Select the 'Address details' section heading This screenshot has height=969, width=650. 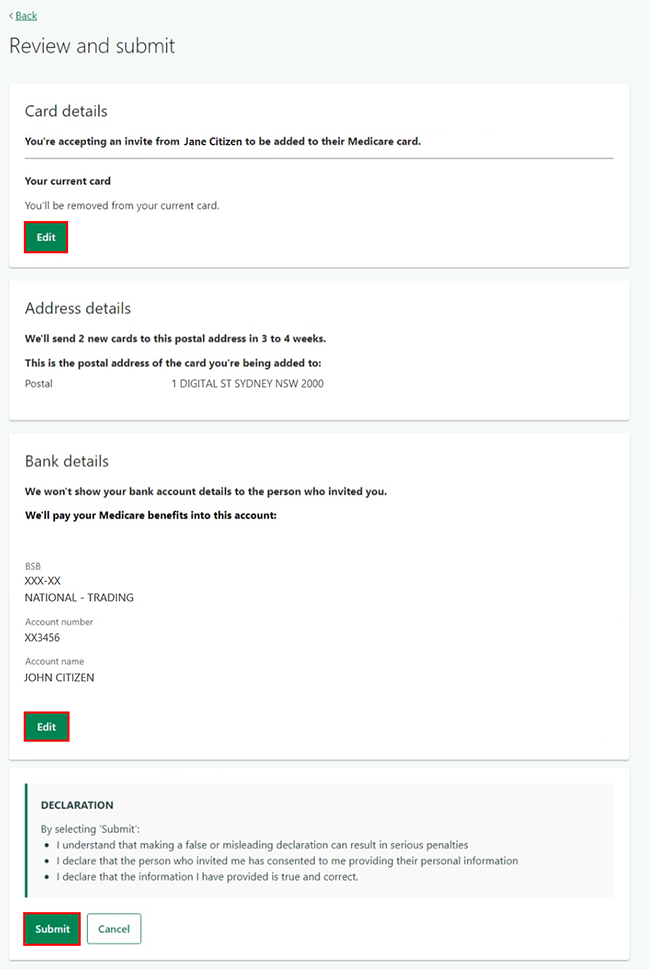click(x=78, y=308)
